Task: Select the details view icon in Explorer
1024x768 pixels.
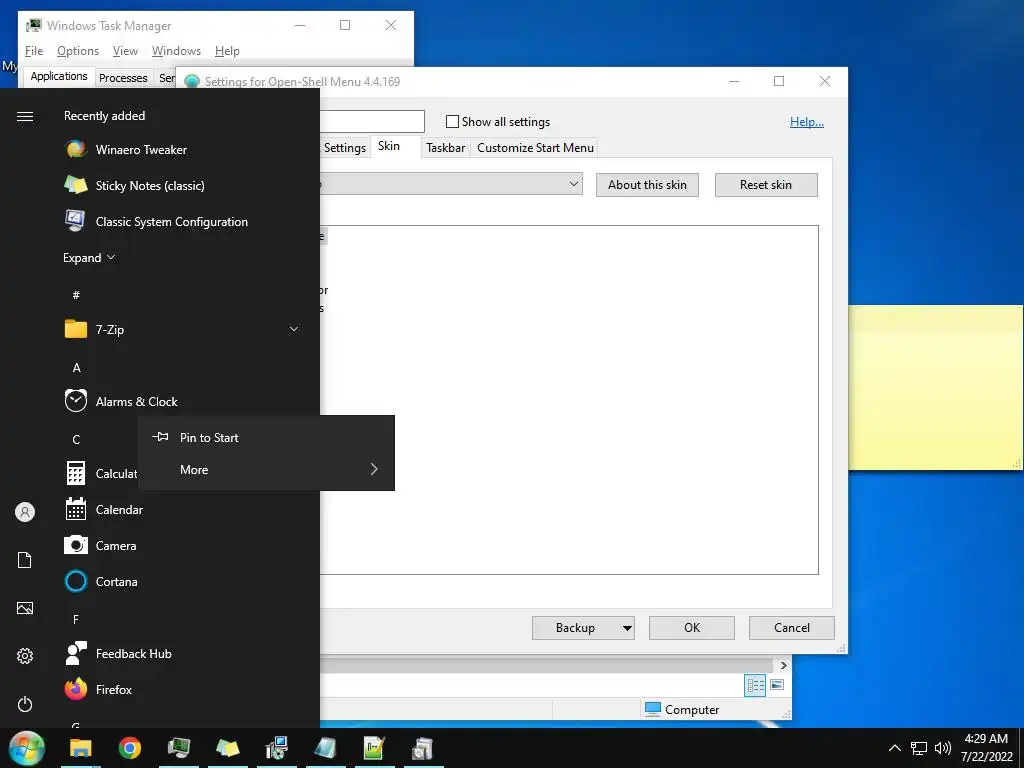Action: [756, 685]
